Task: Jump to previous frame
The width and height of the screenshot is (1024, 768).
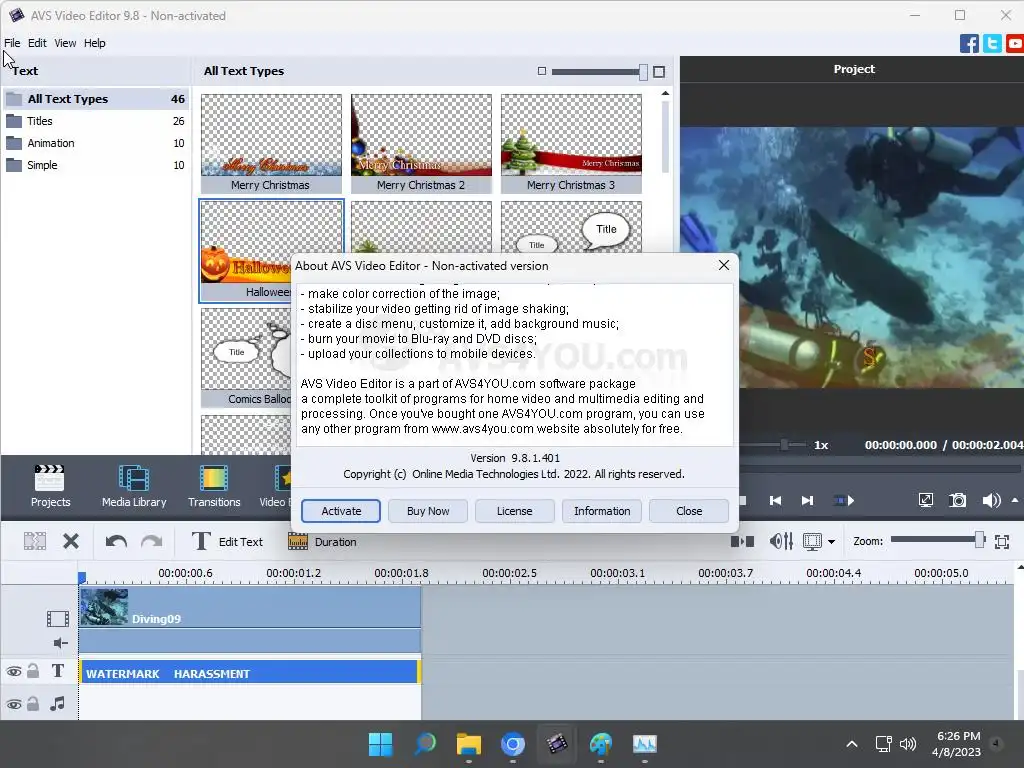Action: point(775,500)
